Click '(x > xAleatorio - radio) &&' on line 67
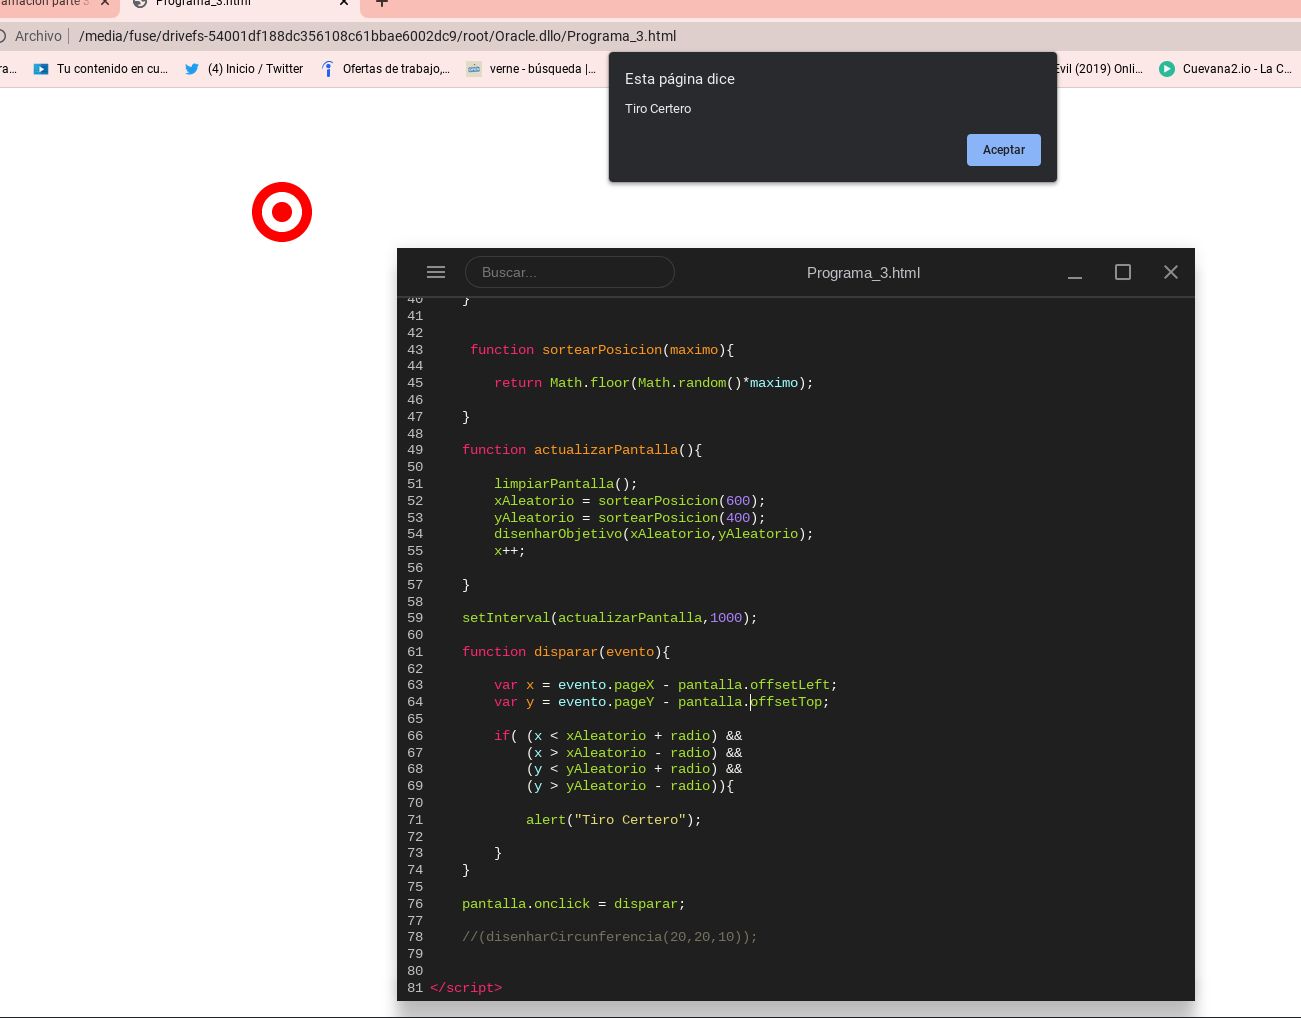Screen dimensions: 1301x1018 click(634, 753)
